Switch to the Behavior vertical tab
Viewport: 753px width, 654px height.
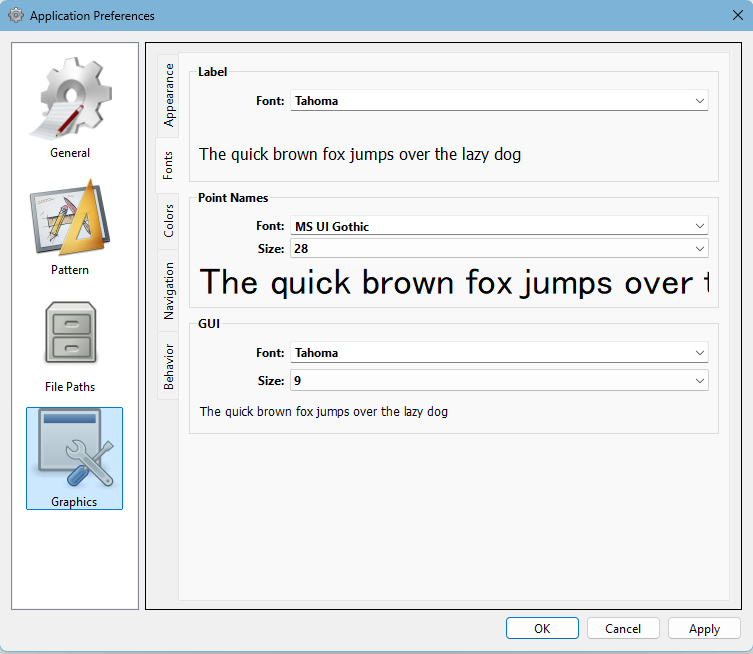coord(168,366)
